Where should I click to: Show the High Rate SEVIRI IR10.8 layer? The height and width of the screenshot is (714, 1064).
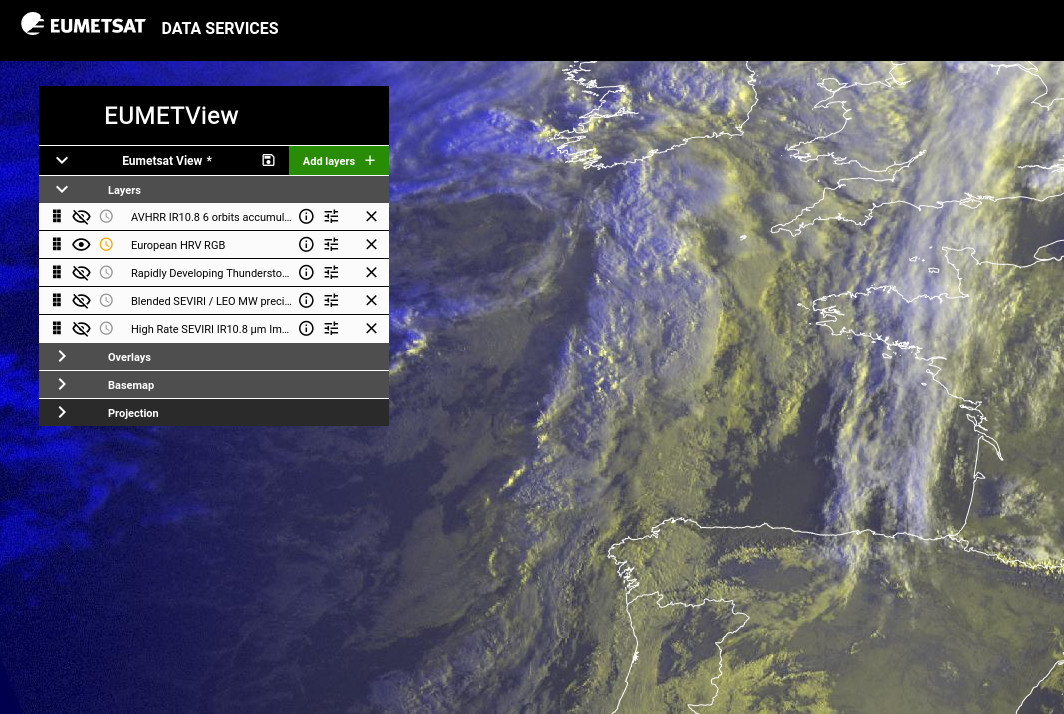pyautogui.click(x=81, y=328)
